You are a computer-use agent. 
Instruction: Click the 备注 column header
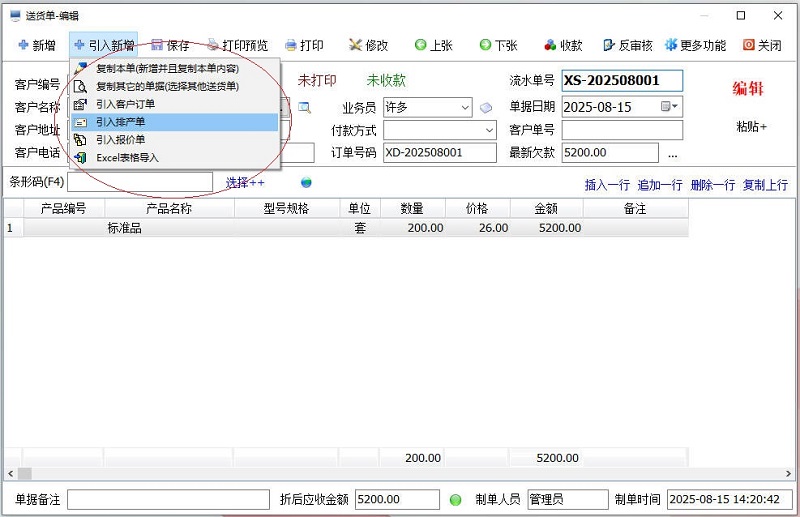[x=635, y=208]
